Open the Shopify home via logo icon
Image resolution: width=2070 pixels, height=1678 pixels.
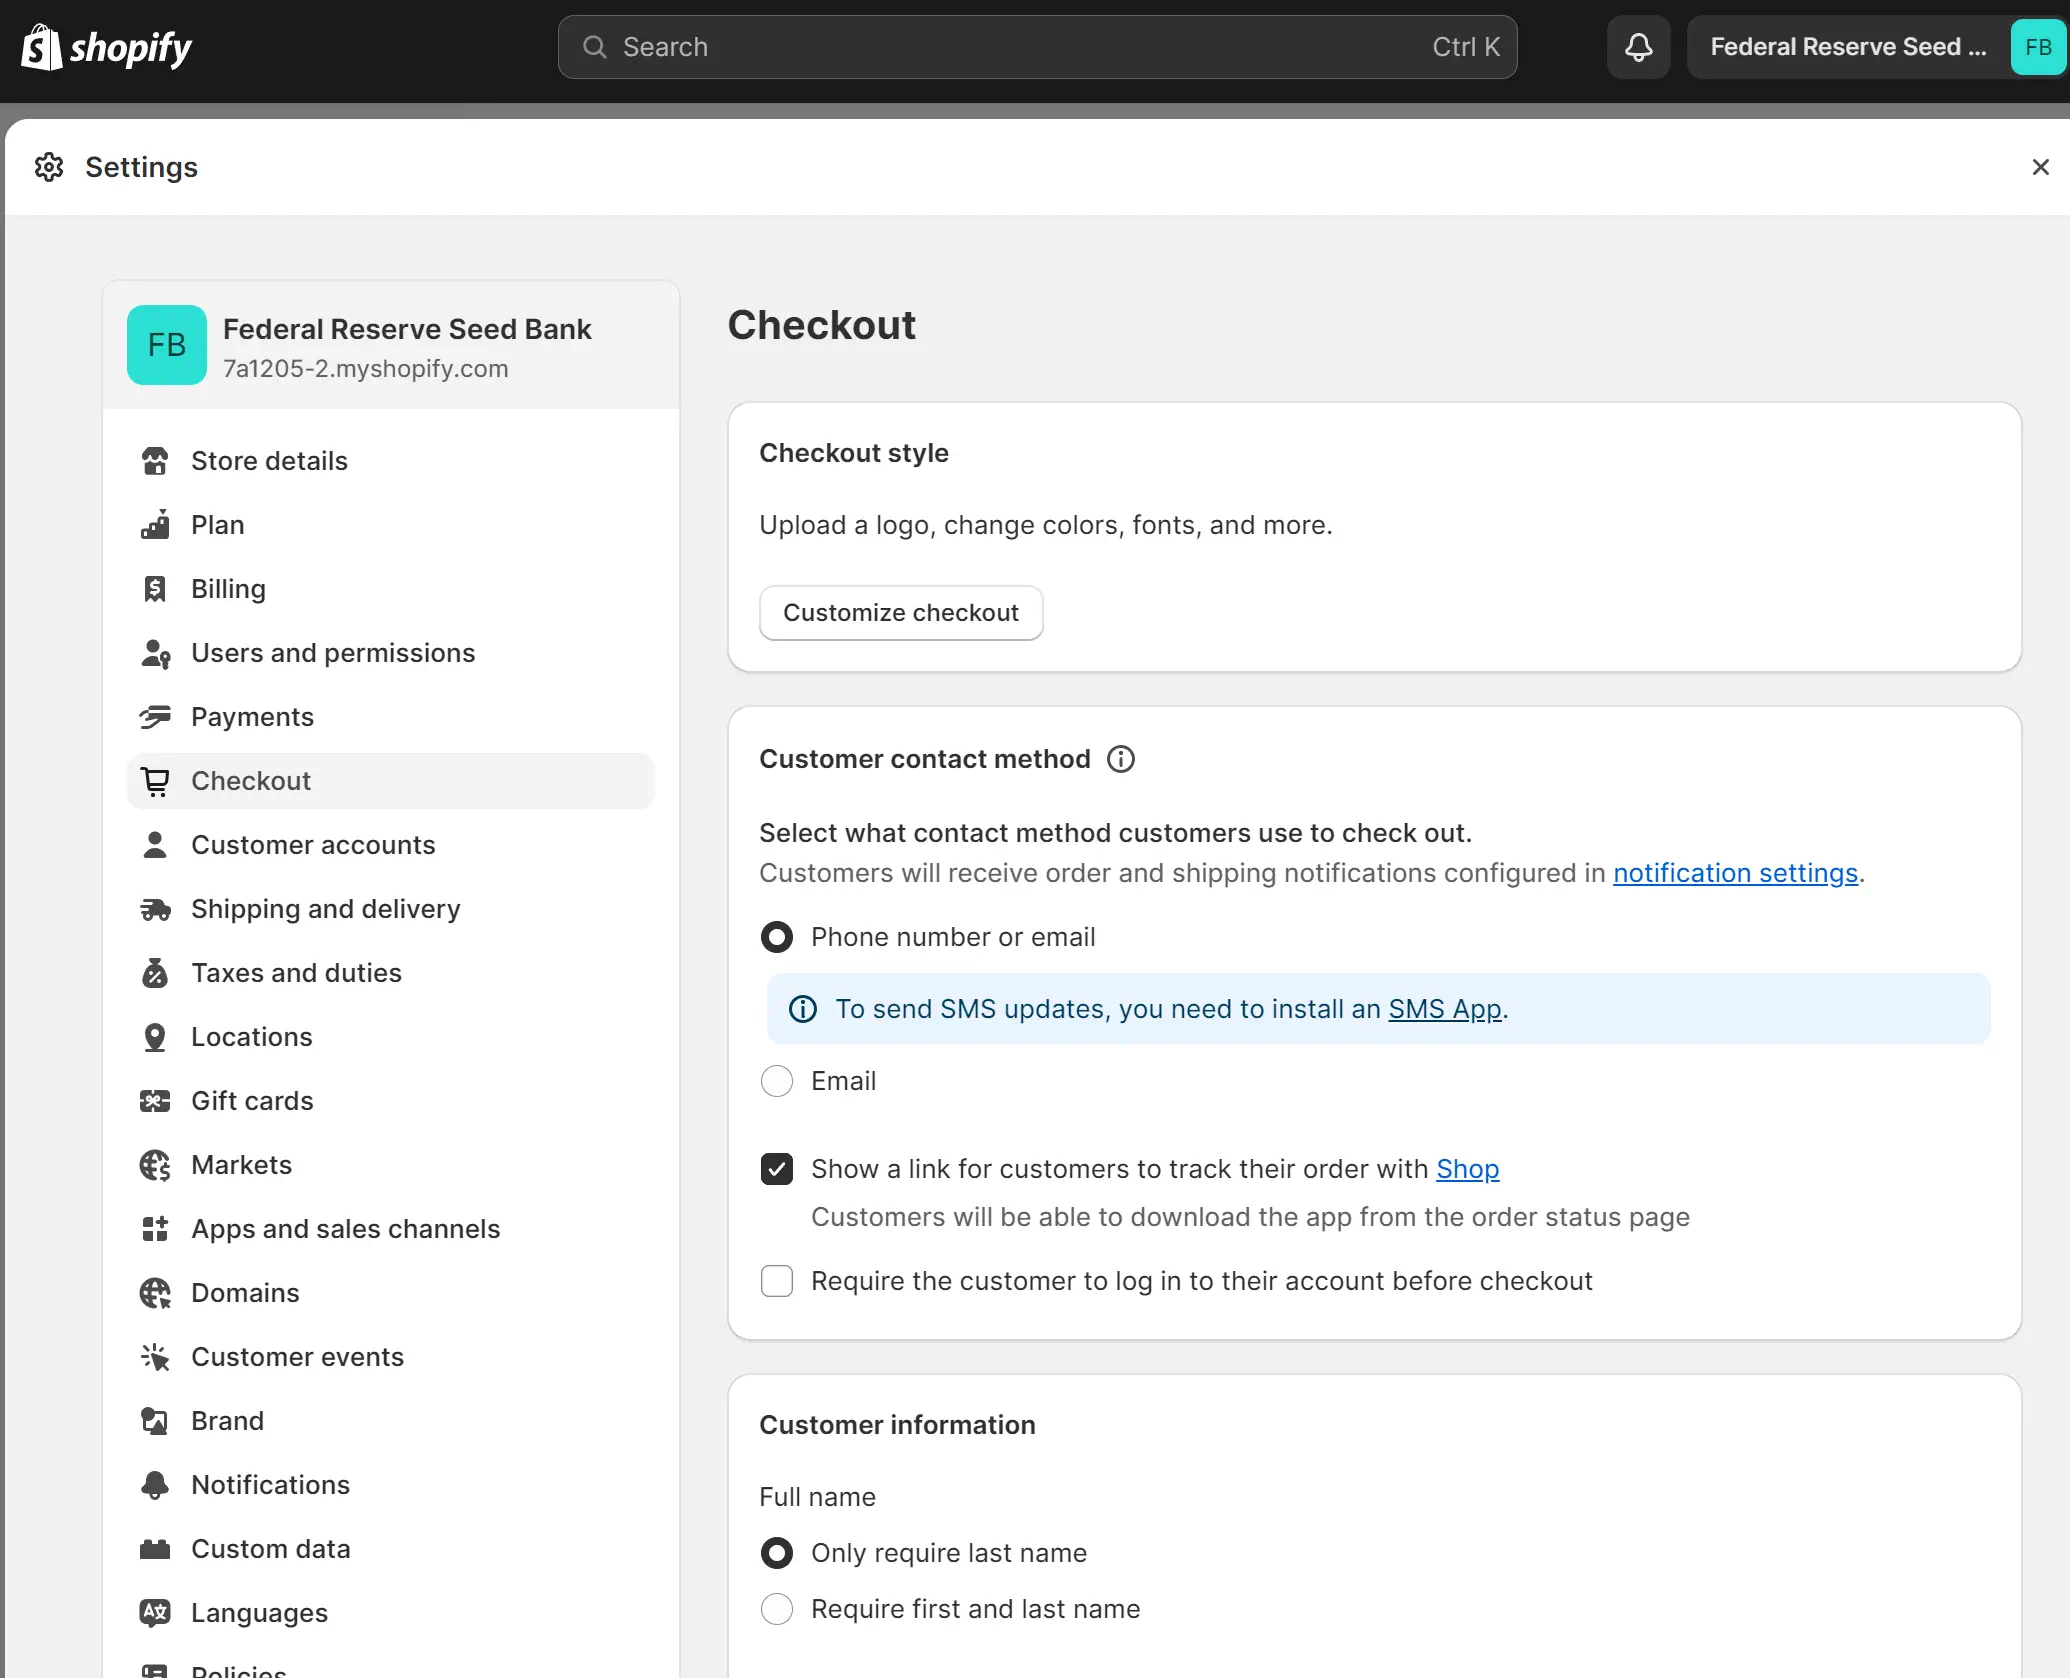[40, 46]
